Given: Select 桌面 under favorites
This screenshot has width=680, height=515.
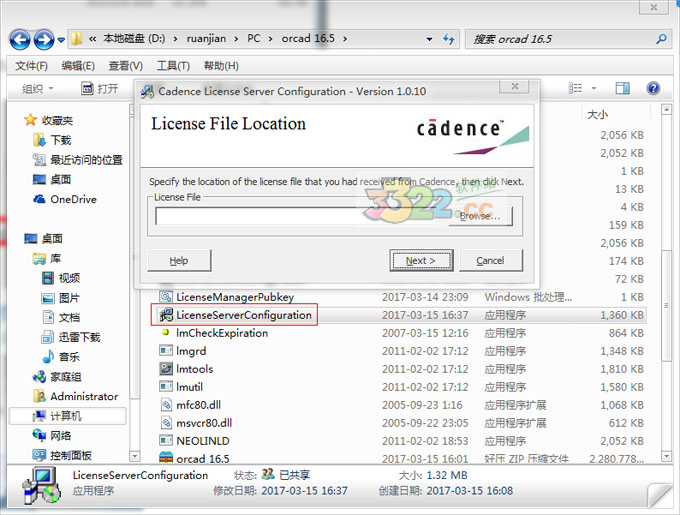Looking at the screenshot, I should click(52, 179).
